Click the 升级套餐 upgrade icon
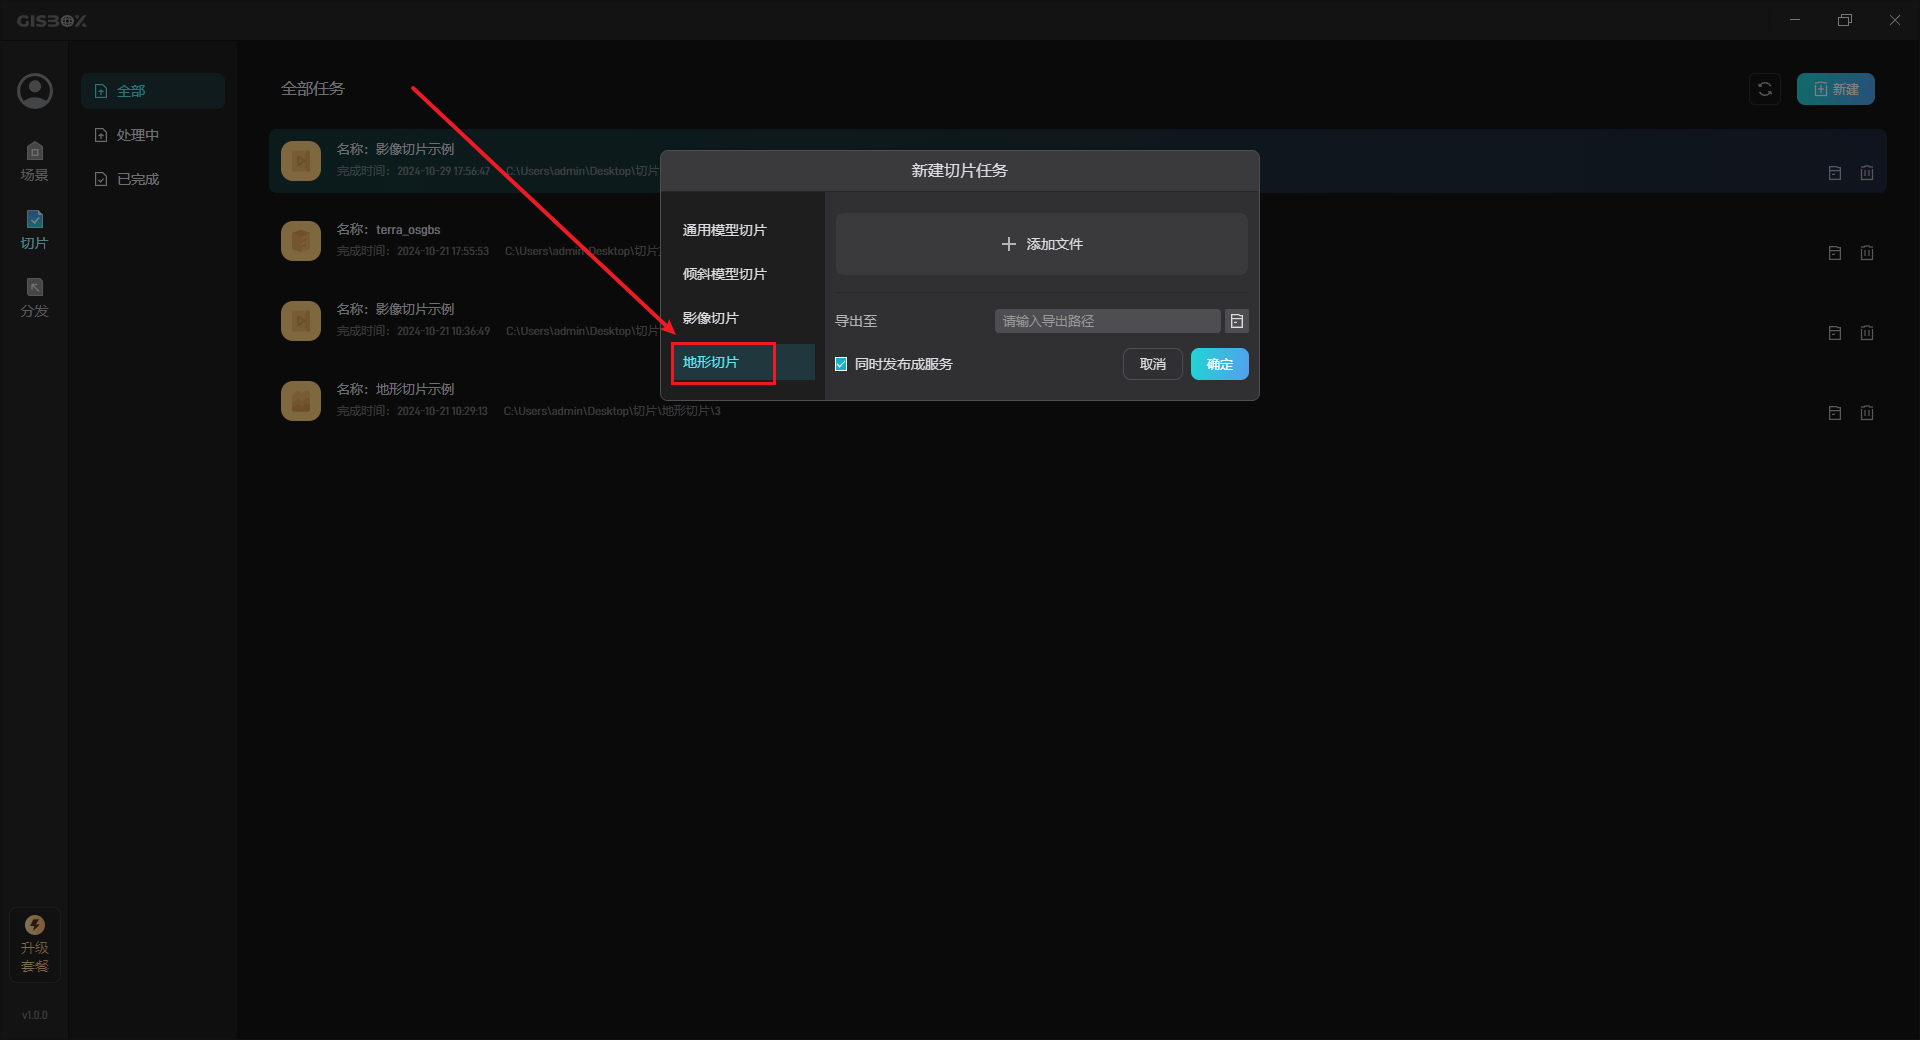The height and width of the screenshot is (1040, 1920). point(35,945)
